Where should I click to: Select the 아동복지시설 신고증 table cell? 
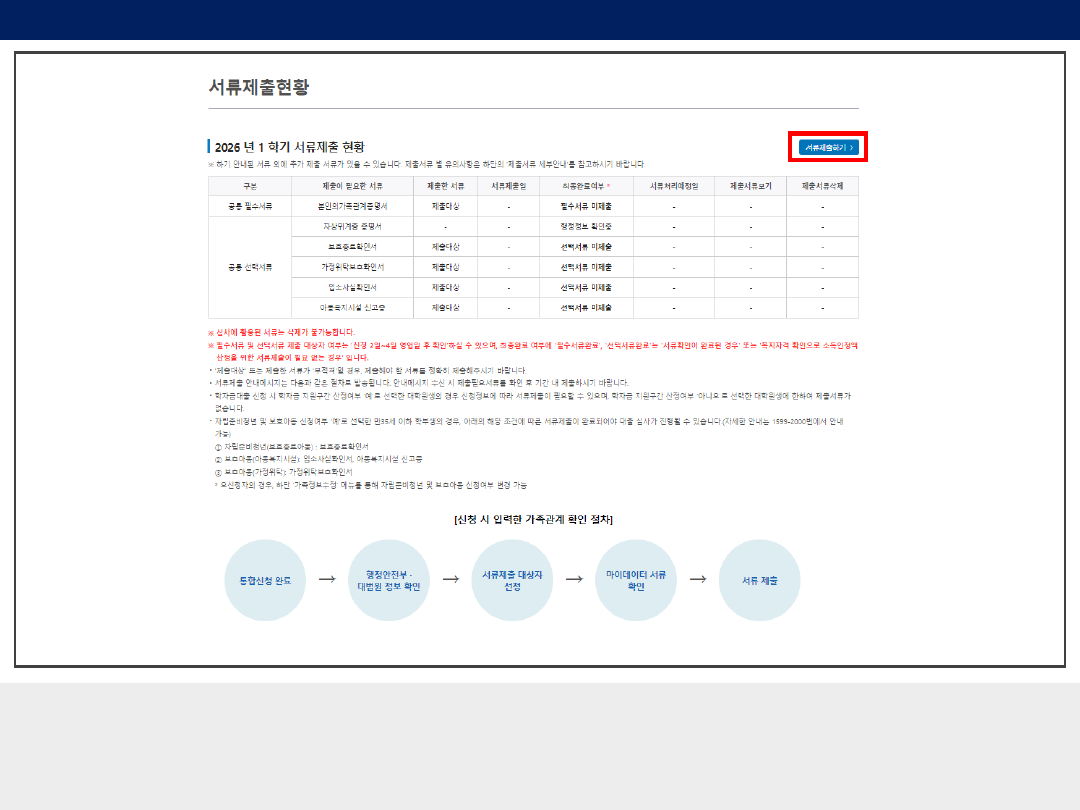tap(352, 308)
